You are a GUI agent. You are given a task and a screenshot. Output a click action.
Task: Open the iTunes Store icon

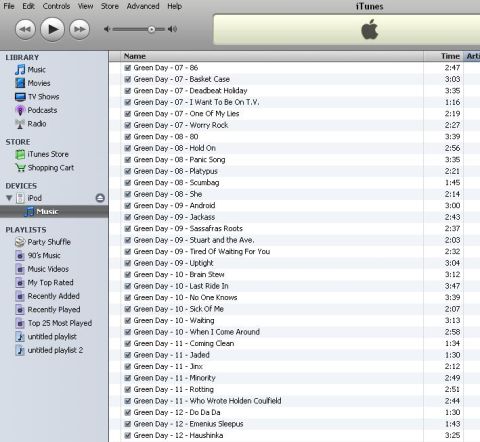tap(20, 154)
